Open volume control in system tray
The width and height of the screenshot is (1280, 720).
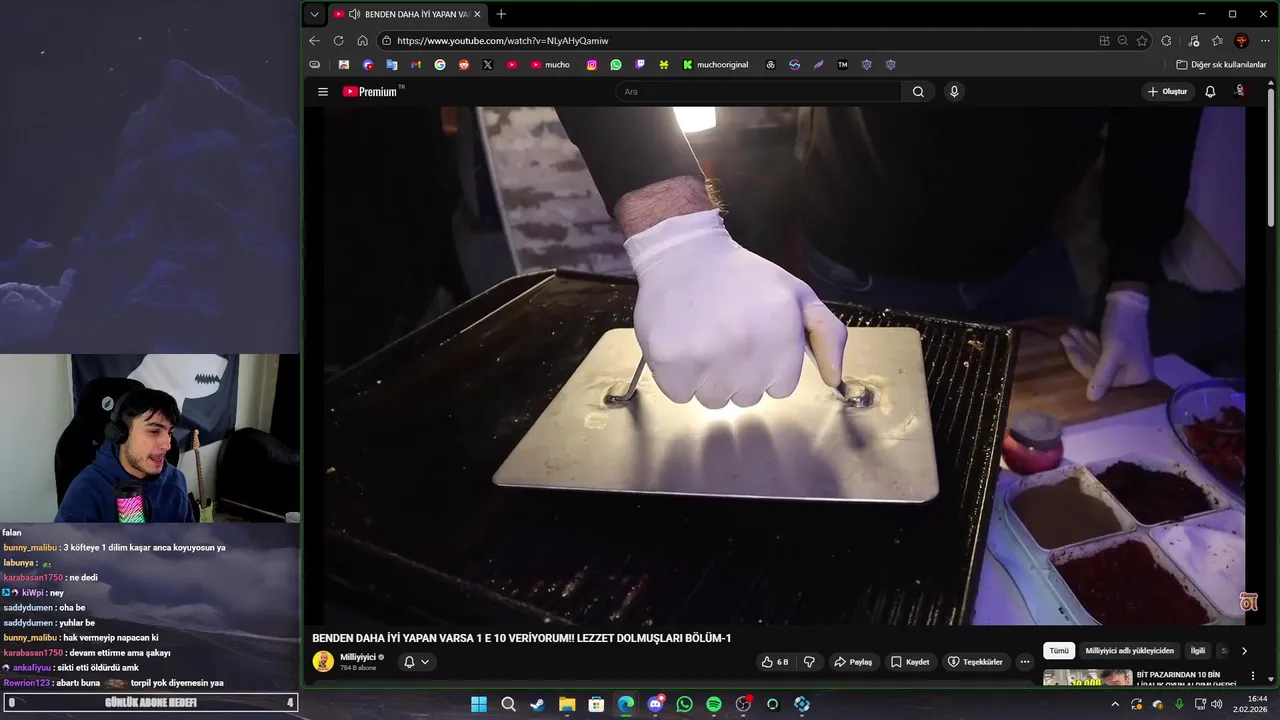1217,704
